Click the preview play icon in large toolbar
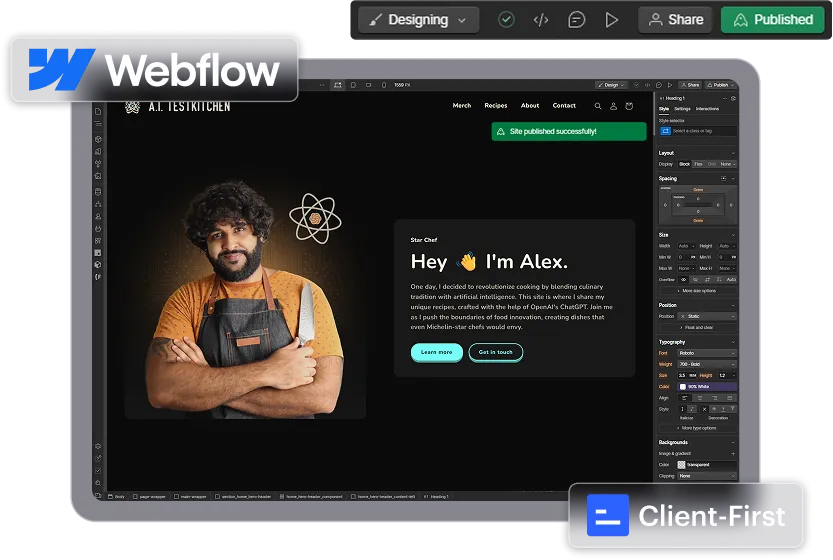Screen dimensions: 833x560 pyautogui.click(x=611, y=20)
